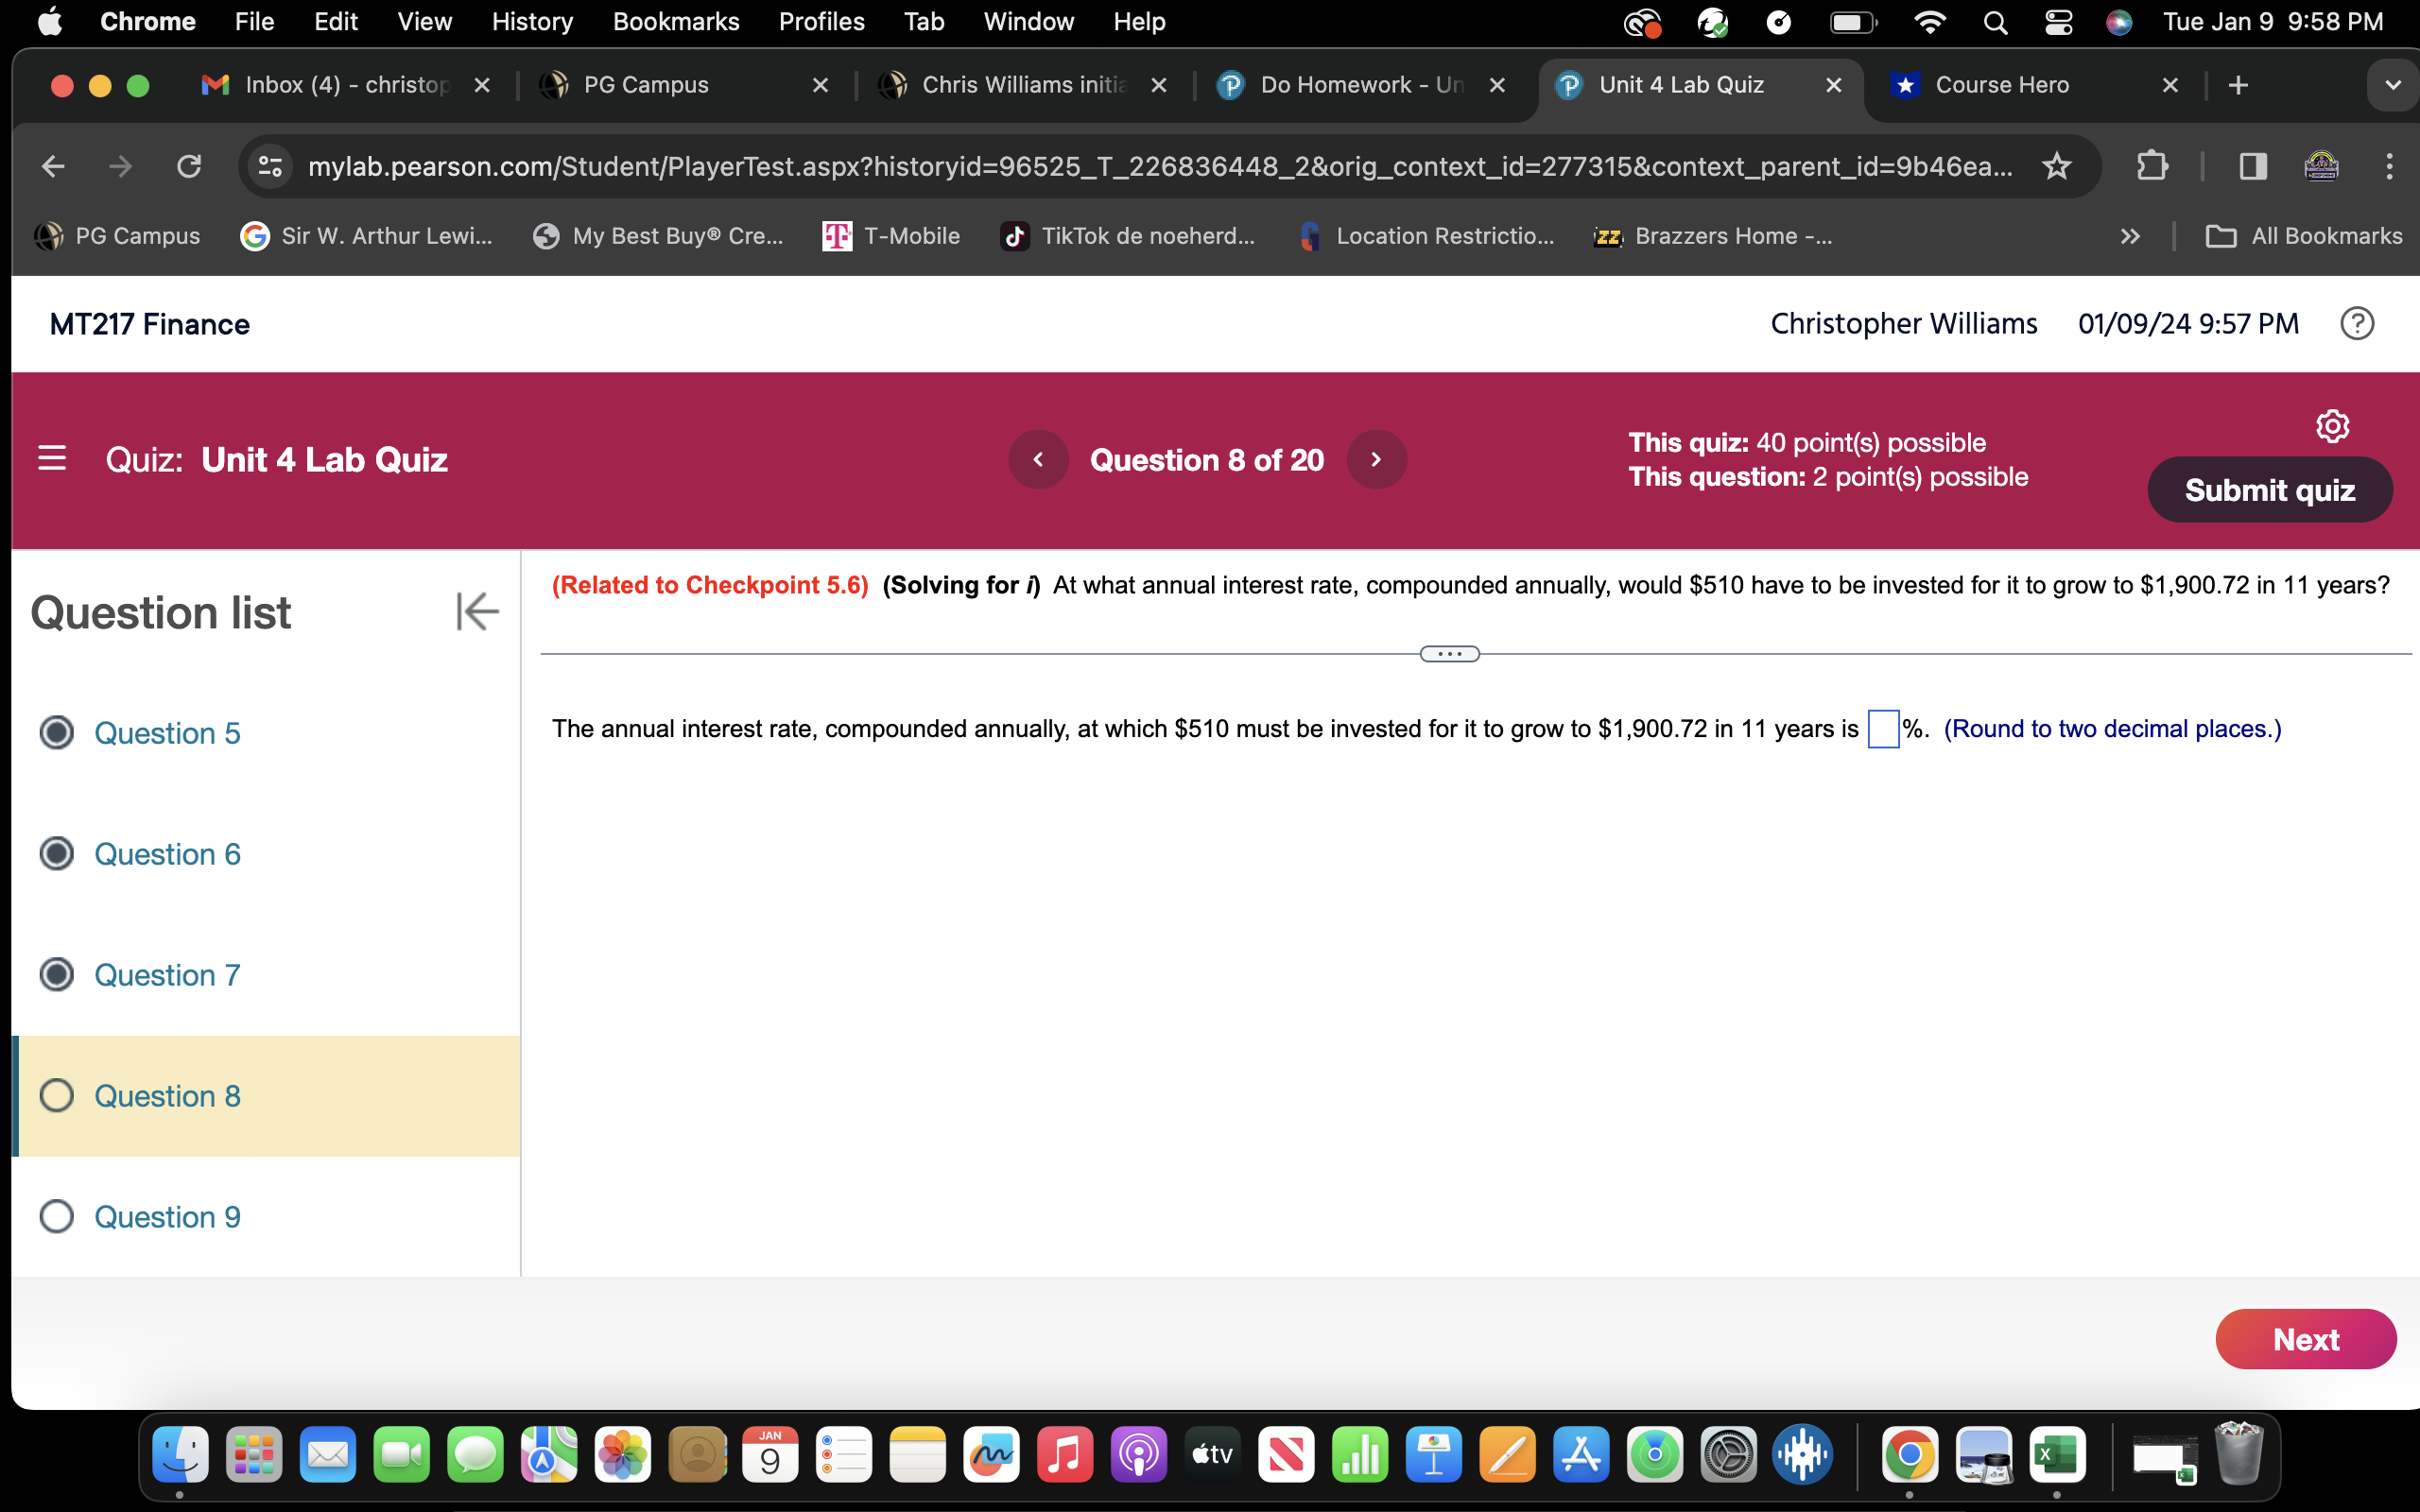2420x1512 pixels.
Task: Launch Excel from the Dock
Action: pyautogui.click(x=2057, y=1455)
